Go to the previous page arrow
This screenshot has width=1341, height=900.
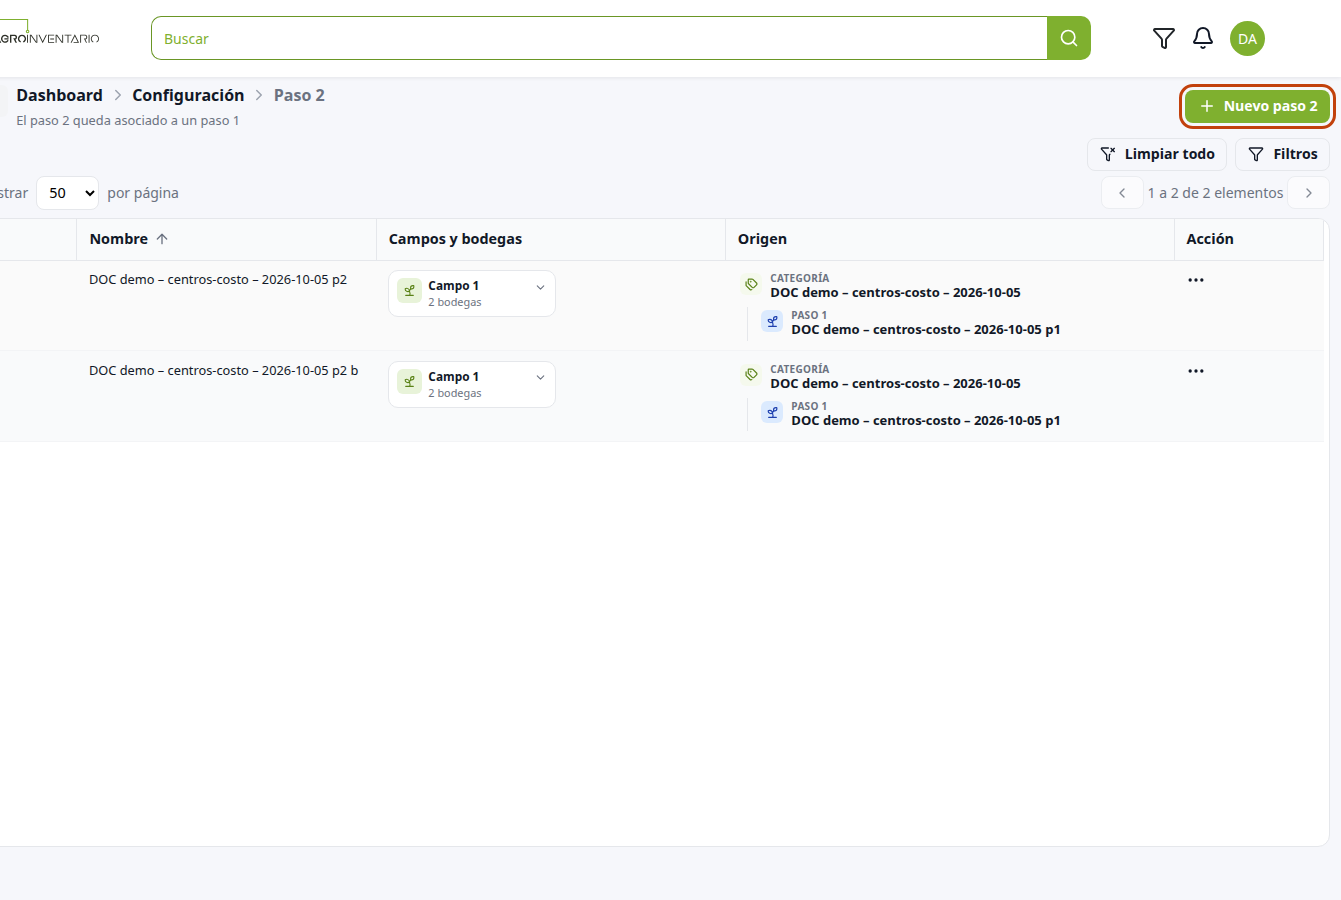coord(1122,193)
